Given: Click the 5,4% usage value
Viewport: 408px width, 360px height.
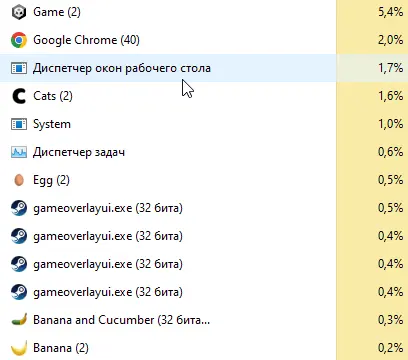Looking at the screenshot, I should point(390,12).
